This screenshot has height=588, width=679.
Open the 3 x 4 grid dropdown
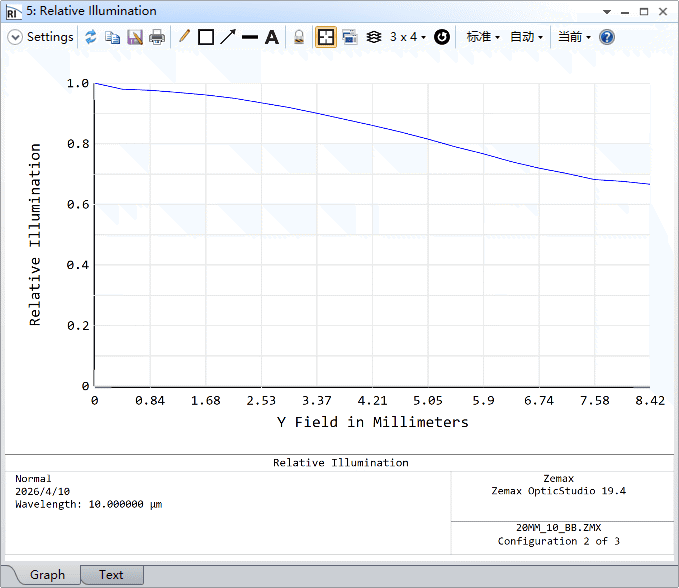407,37
